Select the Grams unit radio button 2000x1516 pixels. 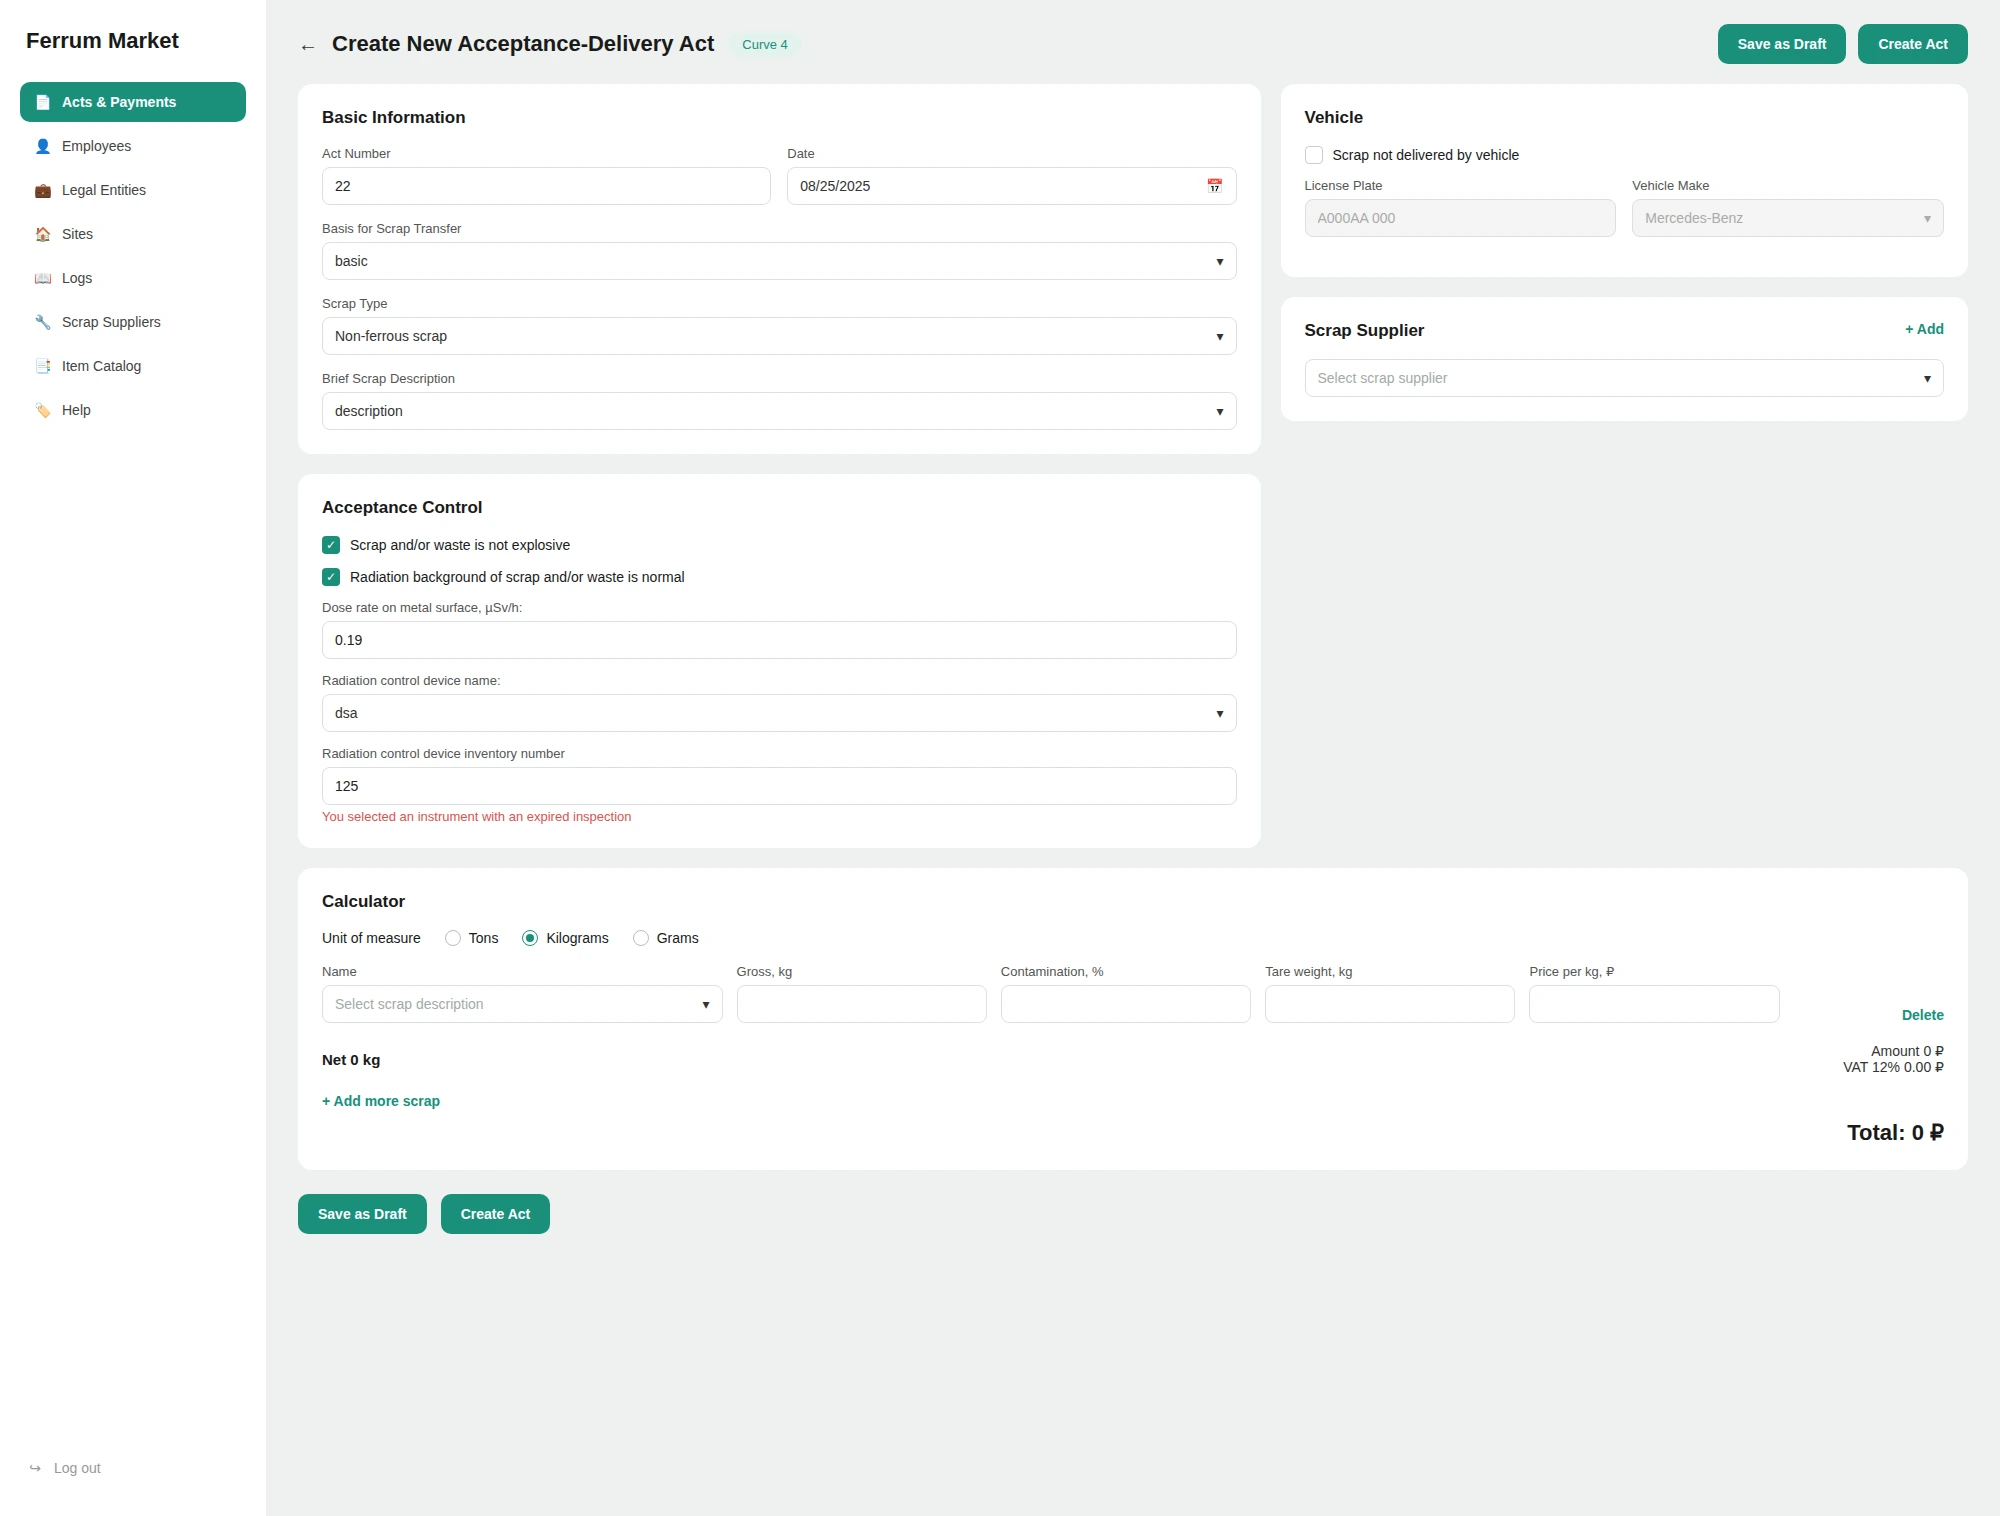pyautogui.click(x=641, y=938)
